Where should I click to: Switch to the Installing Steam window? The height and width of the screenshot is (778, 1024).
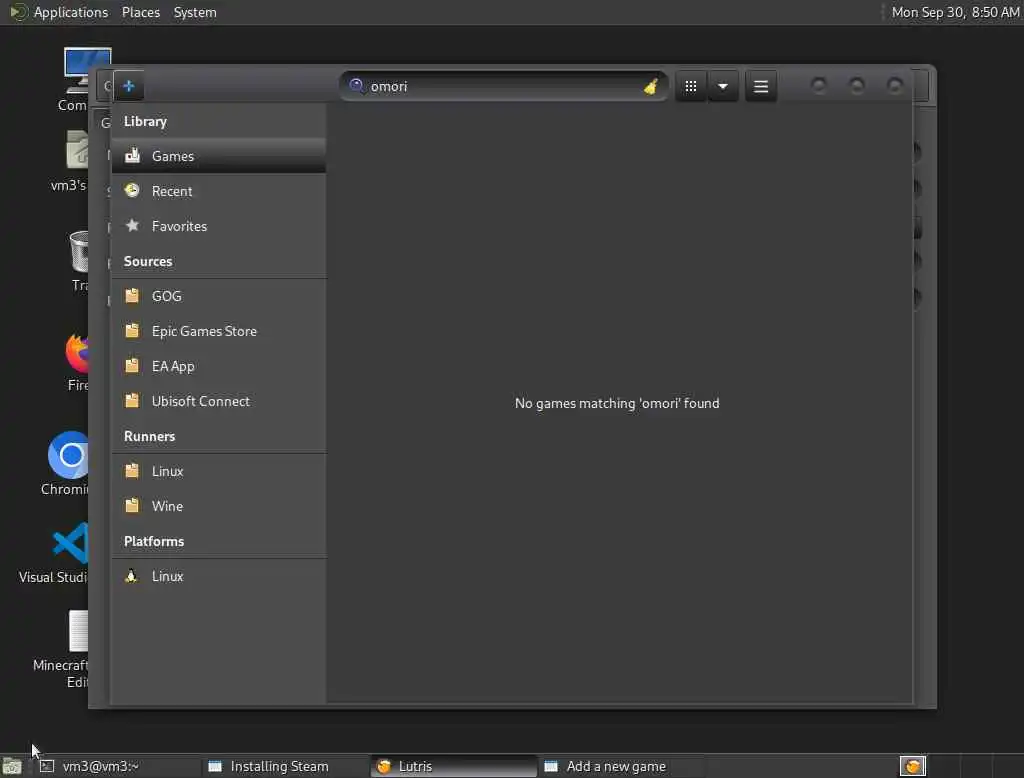[285, 766]
